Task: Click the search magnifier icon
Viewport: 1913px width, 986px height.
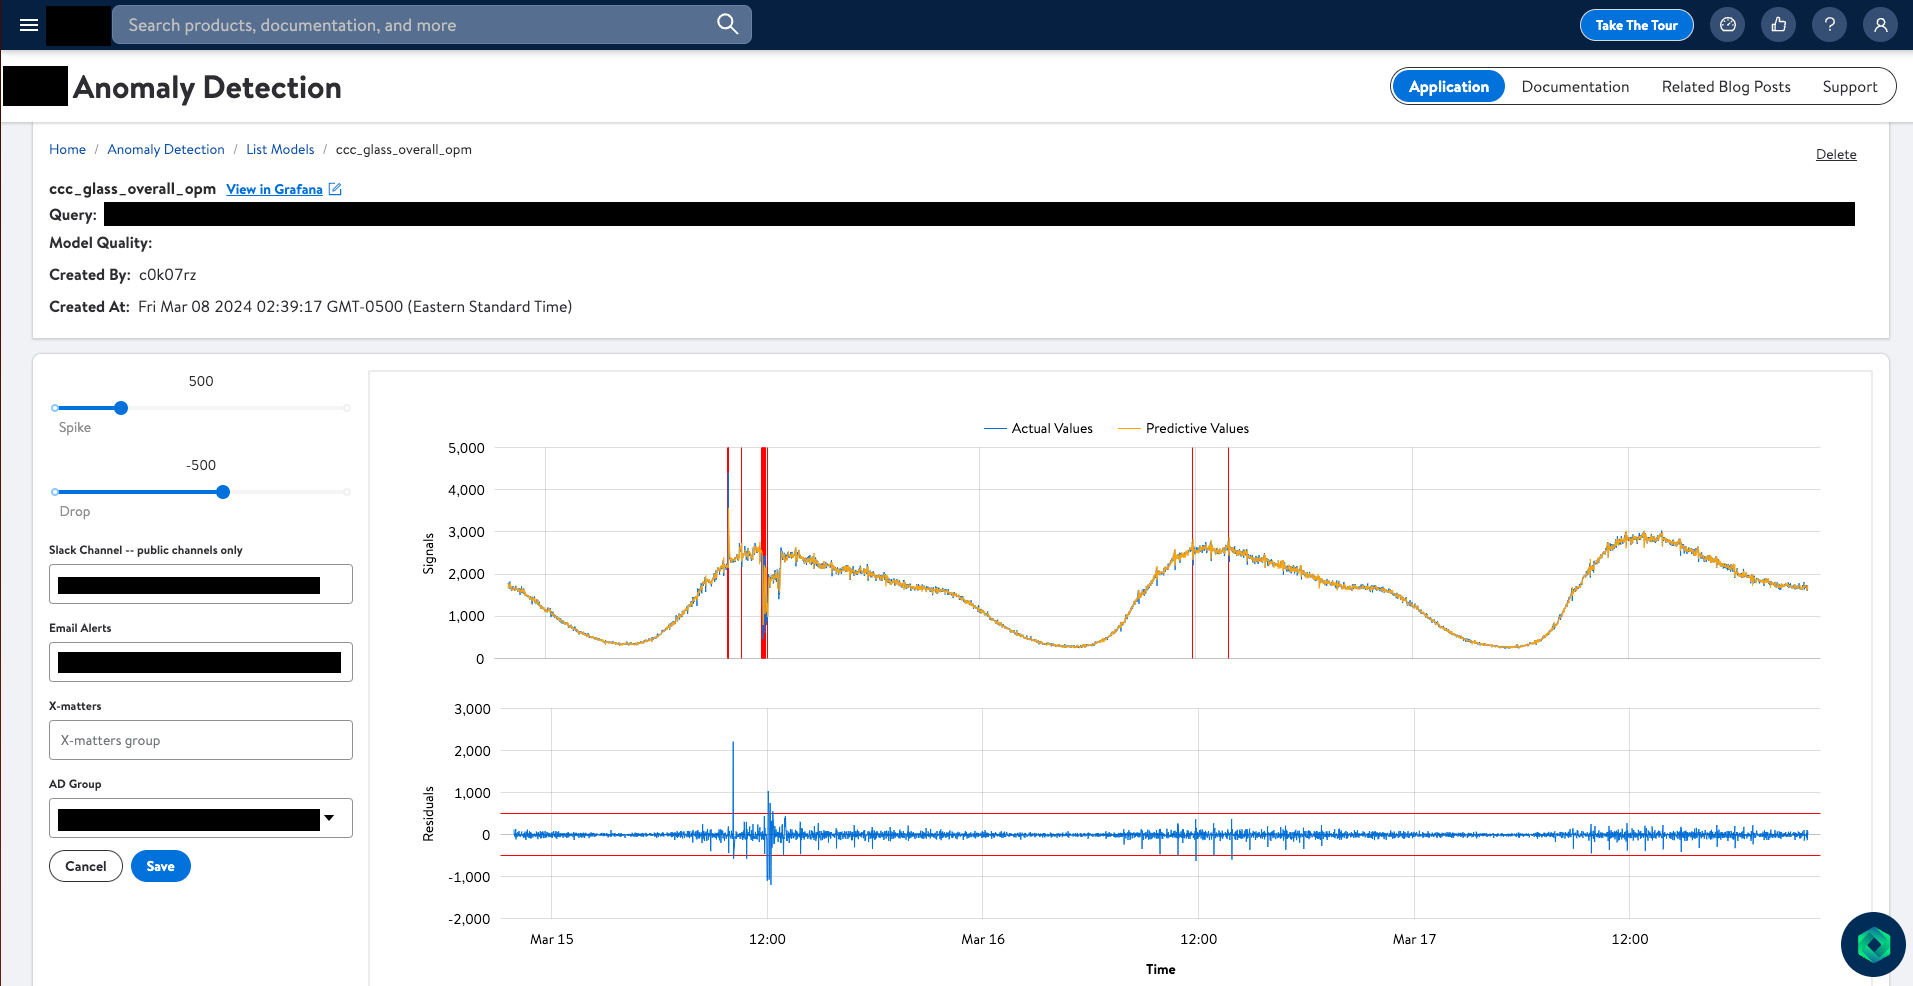Action: click(727, 24)
